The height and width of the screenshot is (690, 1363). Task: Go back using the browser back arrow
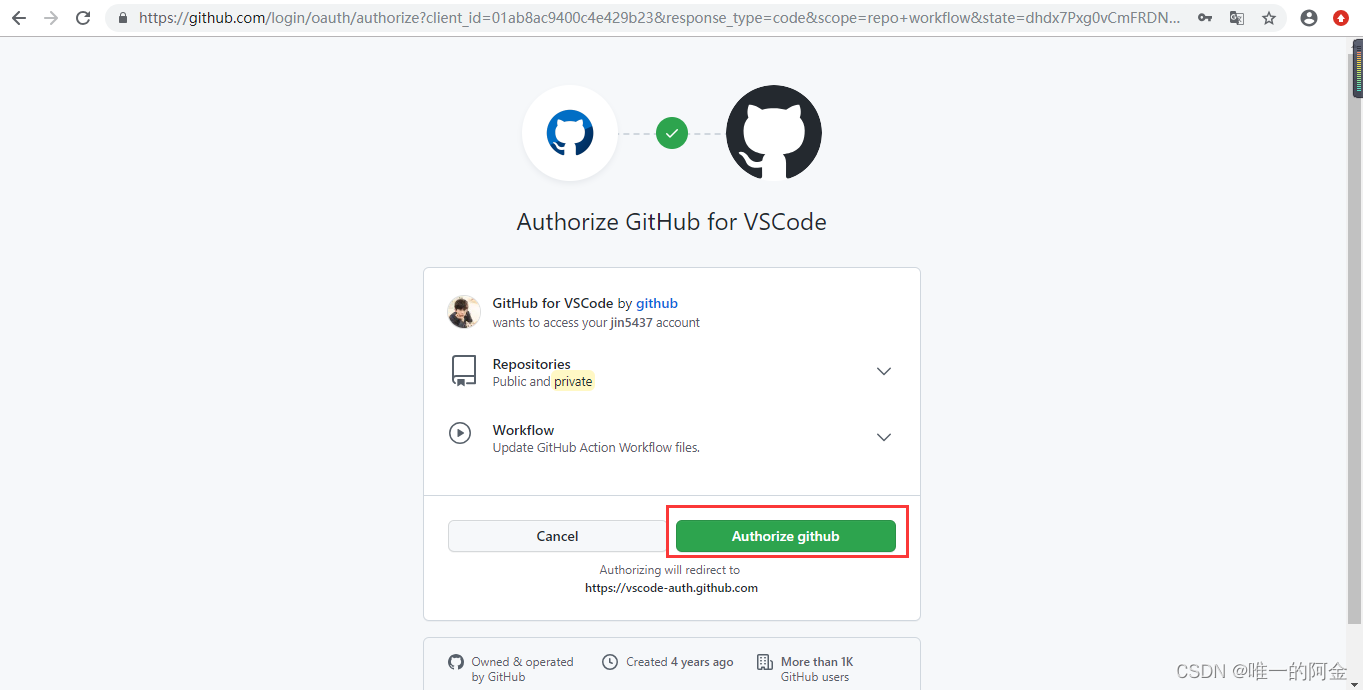18,18
